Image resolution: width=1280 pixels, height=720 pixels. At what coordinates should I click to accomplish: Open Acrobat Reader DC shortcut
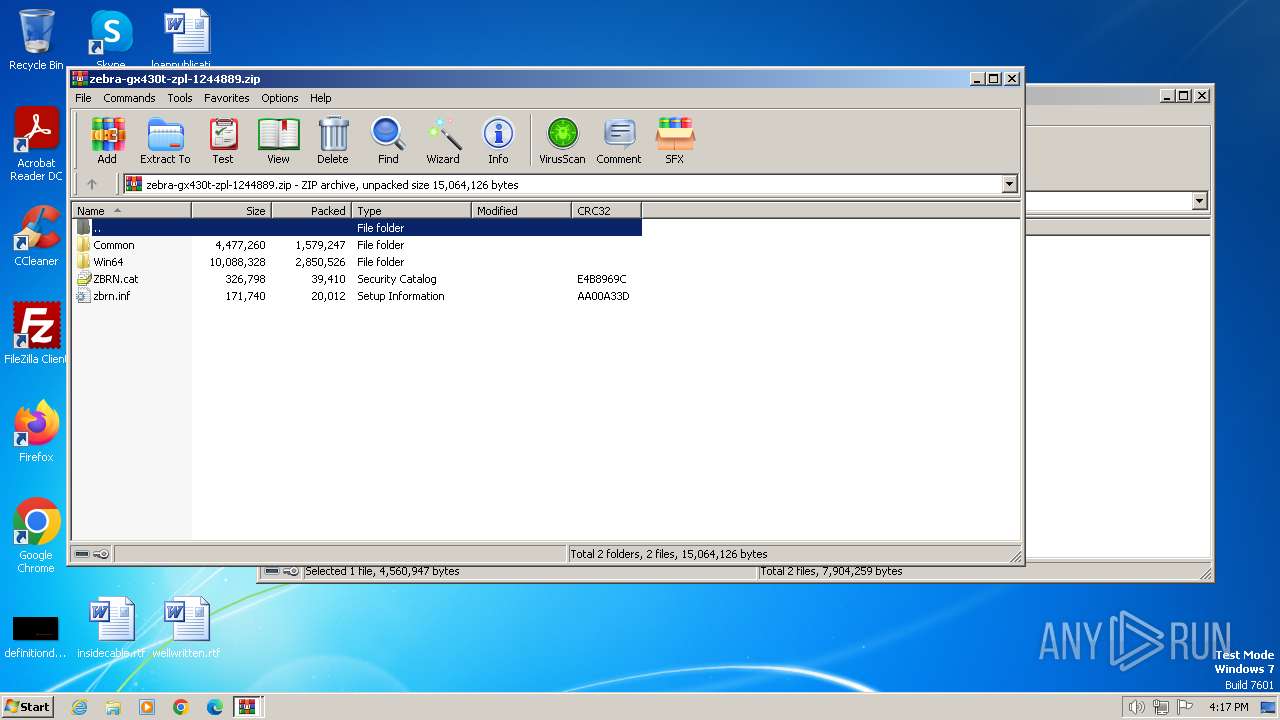tap(36, 145)
